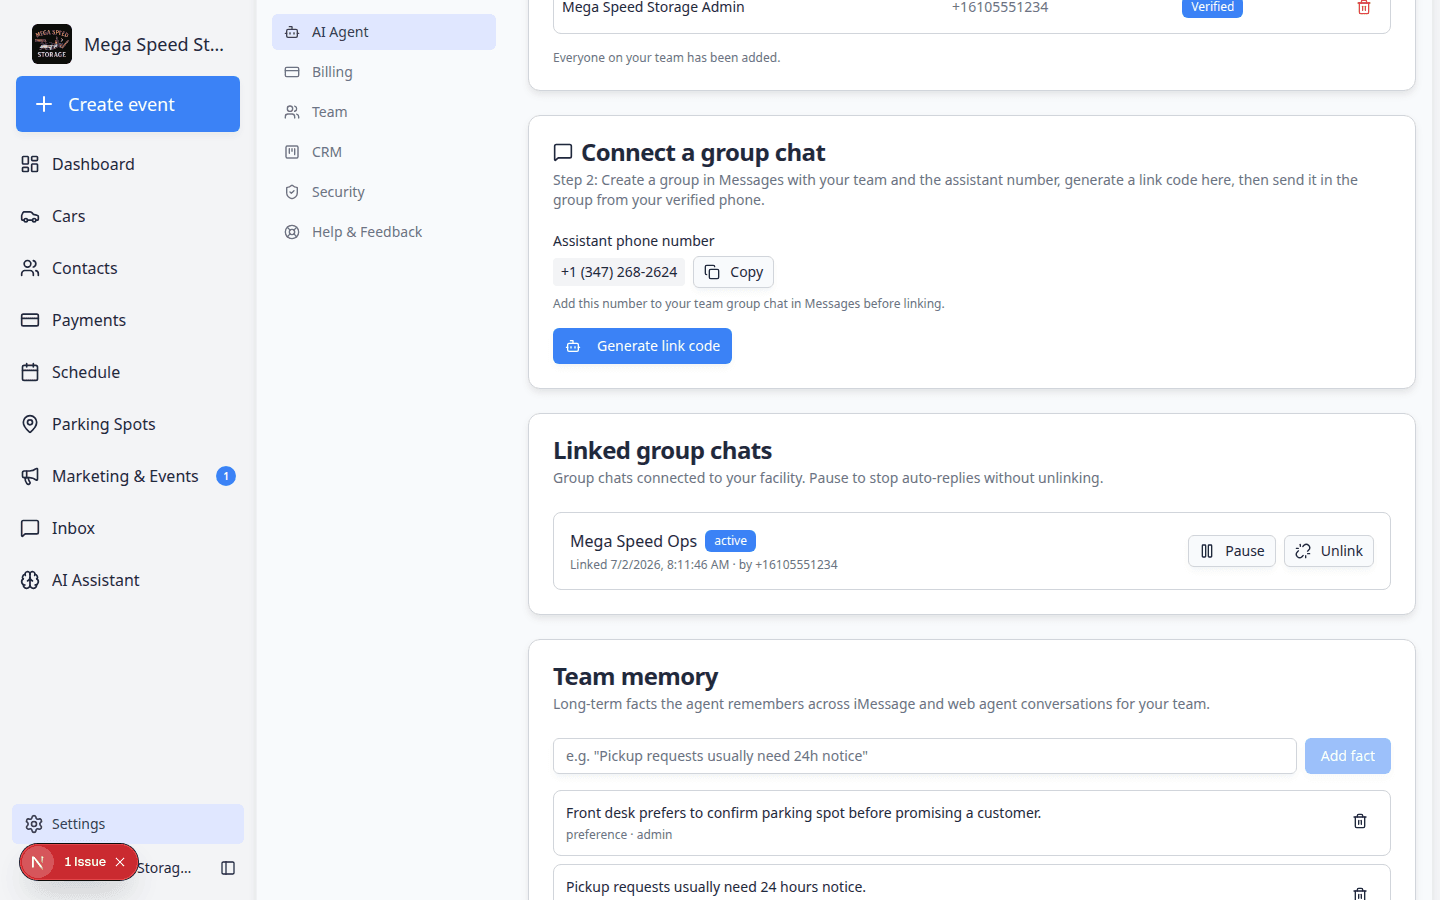Delete Mega Speed Storage Admin member
This screenshot has height=900, width=1440.
pyautogui.click(x=1364, y=7)
